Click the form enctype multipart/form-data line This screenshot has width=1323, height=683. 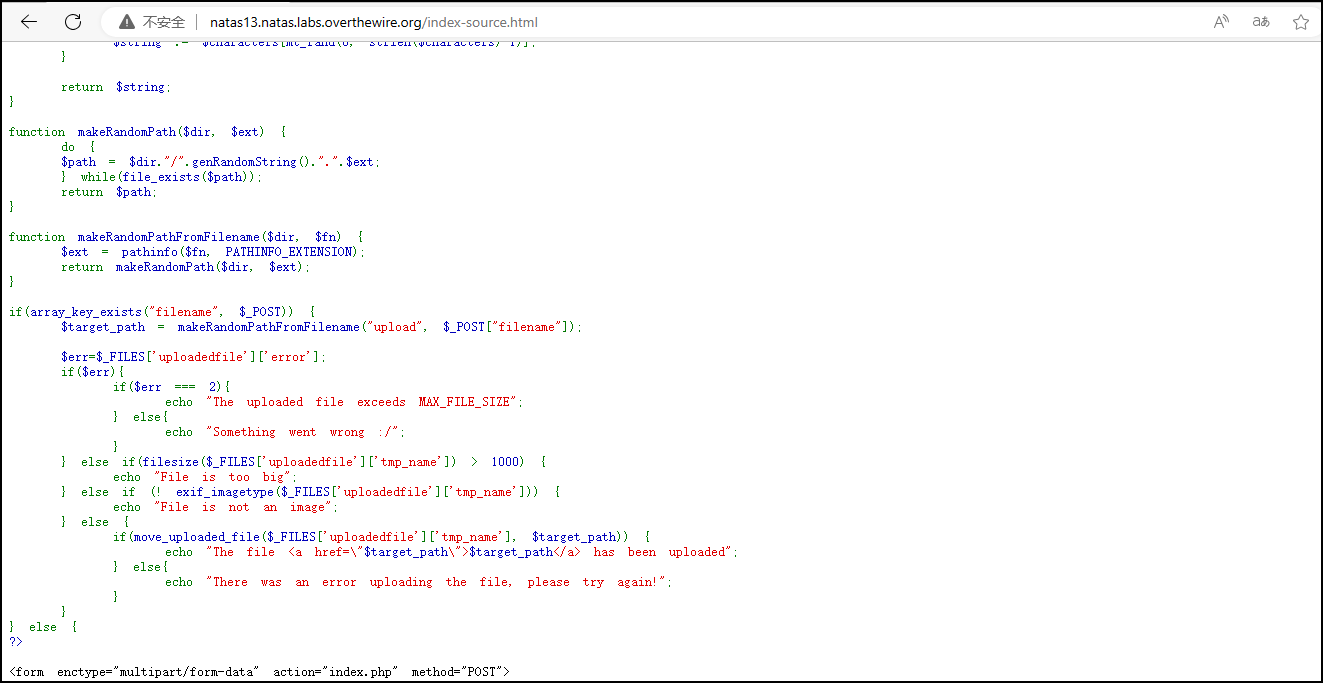pos(259,671)
